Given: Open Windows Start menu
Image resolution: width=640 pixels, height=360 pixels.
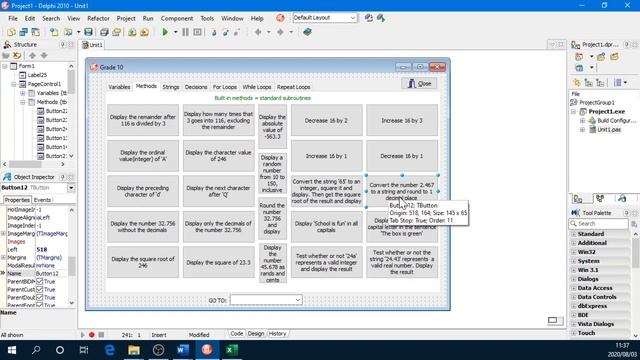Looking at the screenshot, I should 11,350.
